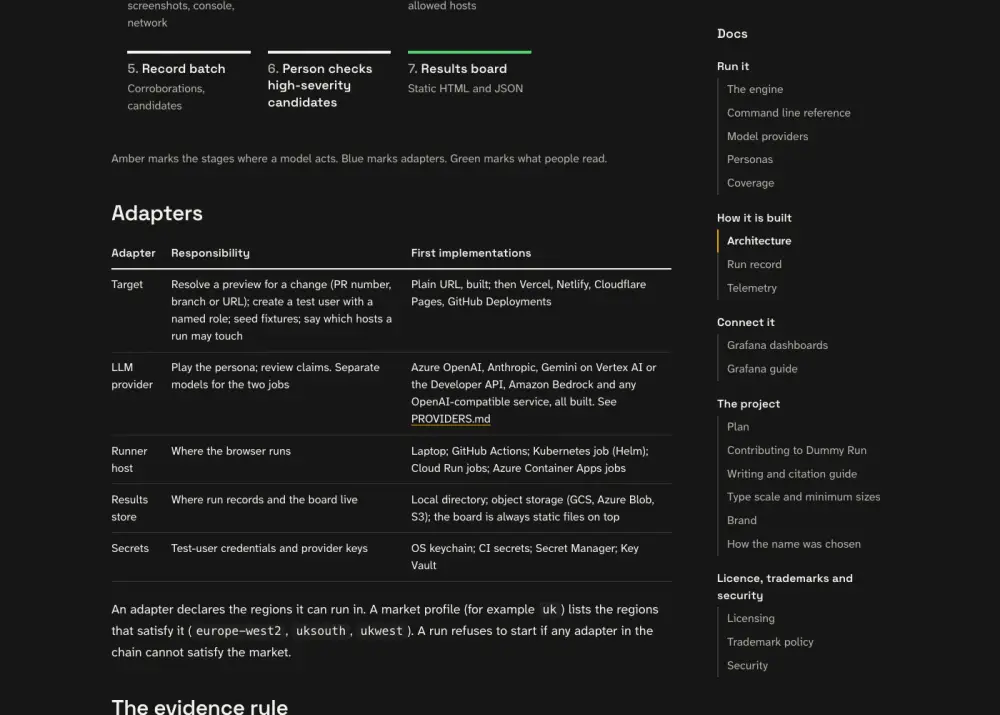Open the Trademark policy page
Viewport: 1000px width, 715px height.
pos(770,642)
